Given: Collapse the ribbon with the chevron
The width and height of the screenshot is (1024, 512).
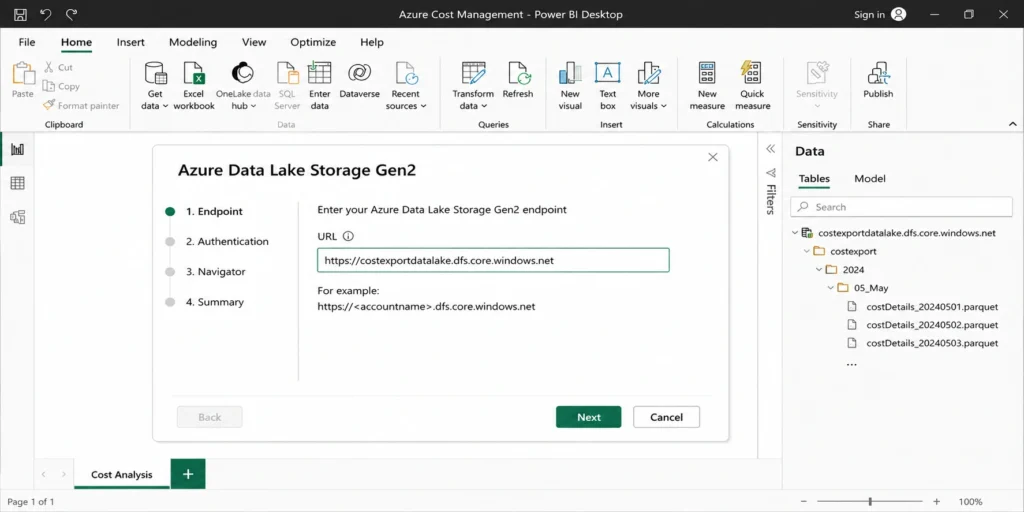Looking at the screenshot, I should point(1012,124).
